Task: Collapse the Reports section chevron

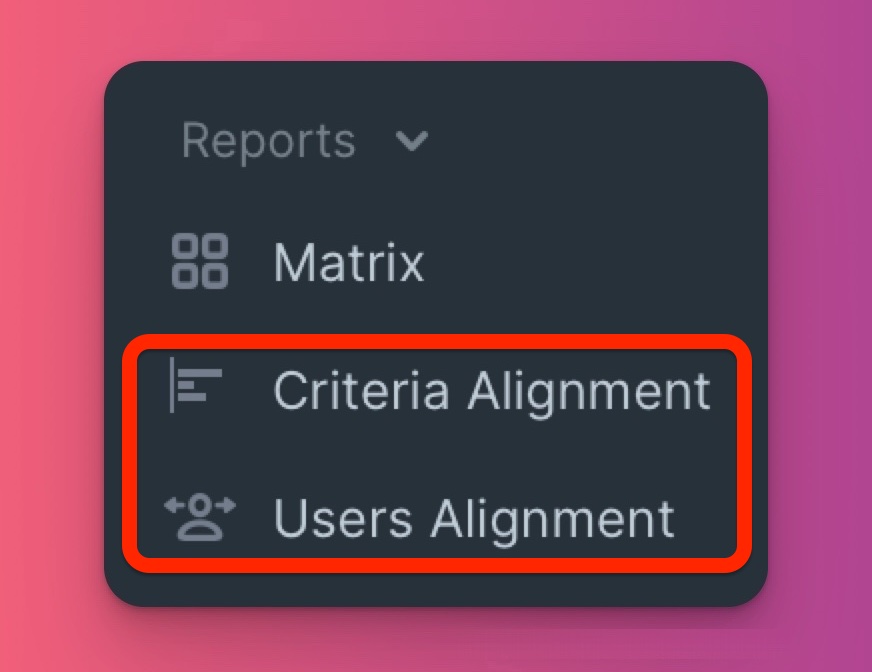Action: (412, 141)
